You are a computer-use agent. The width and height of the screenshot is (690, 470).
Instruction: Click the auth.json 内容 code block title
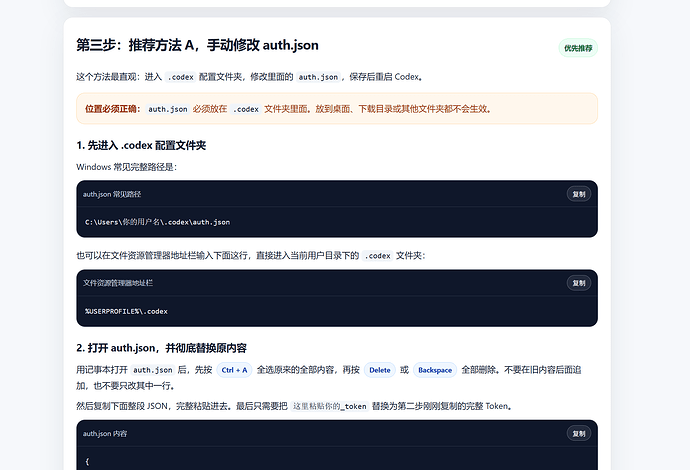pyautogui.click(x=105, y=433)
